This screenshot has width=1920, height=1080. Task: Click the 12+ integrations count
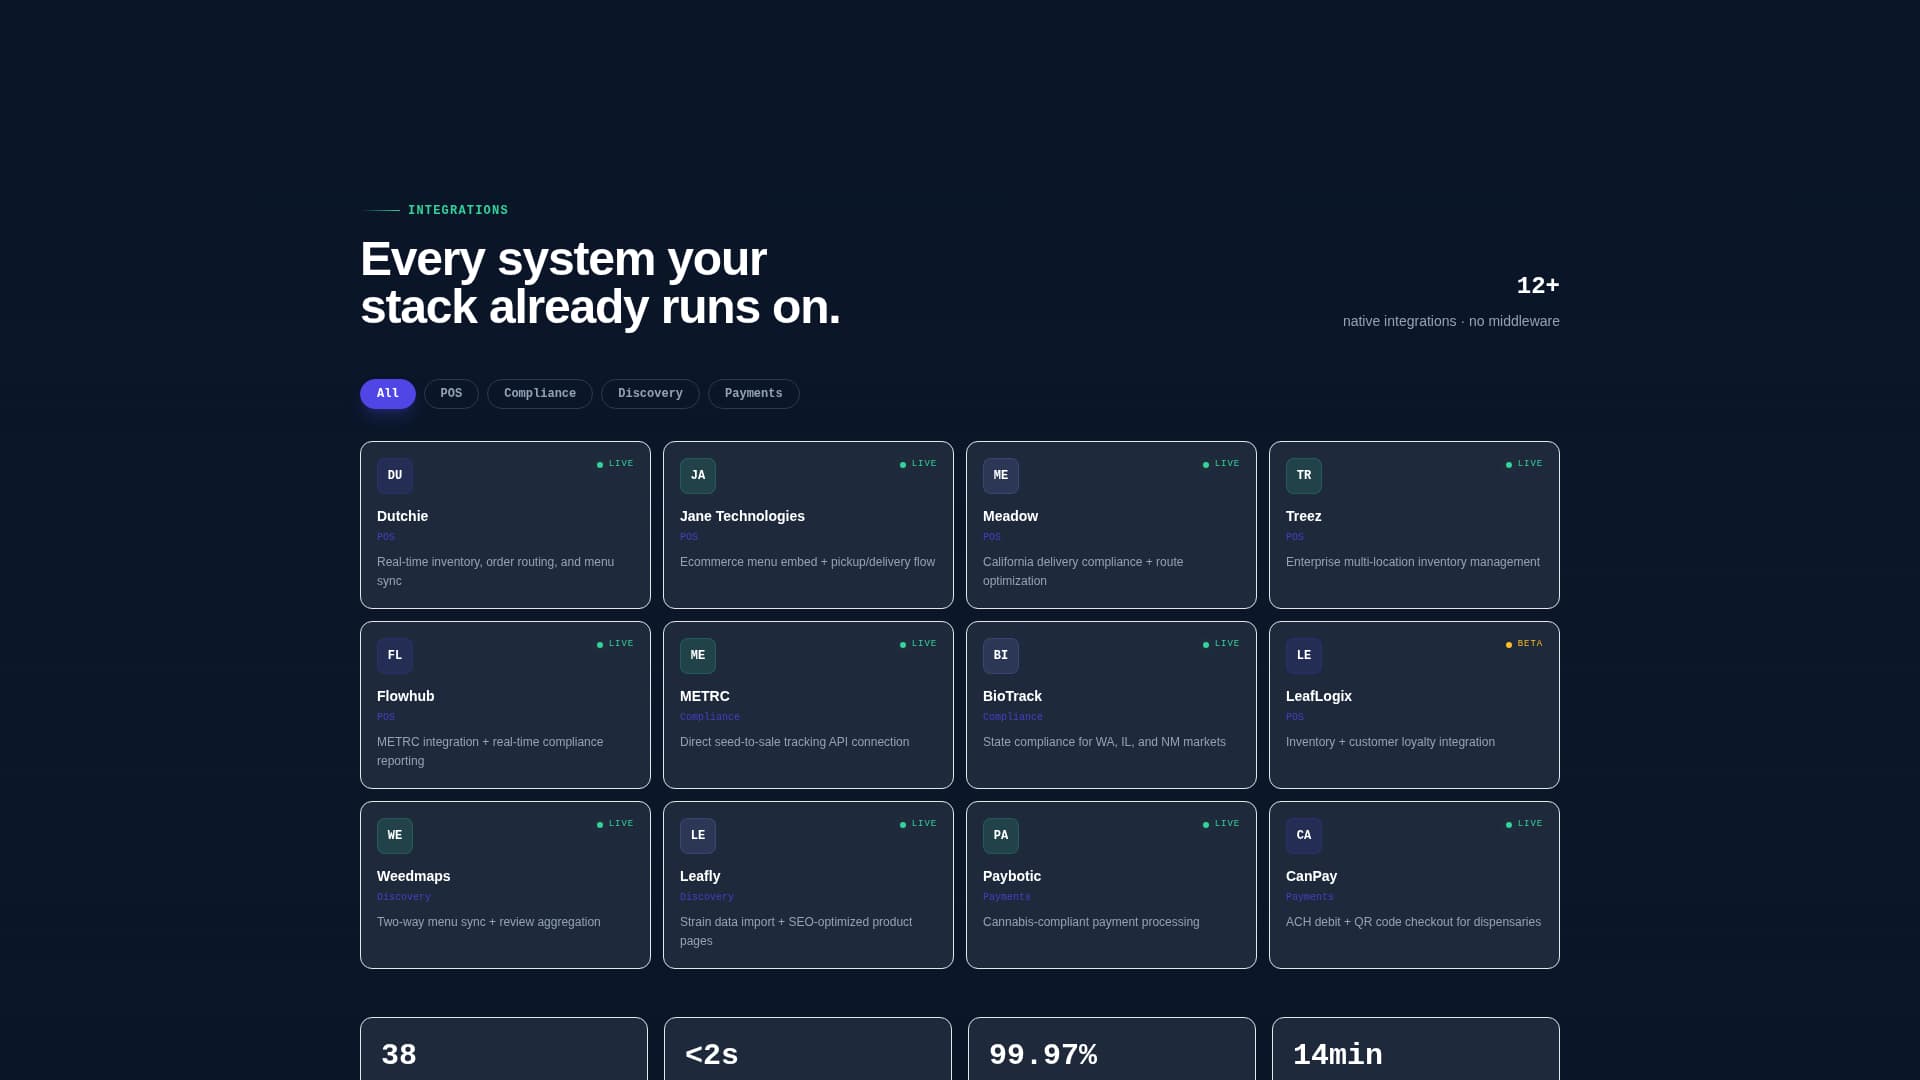[1538, 286]
